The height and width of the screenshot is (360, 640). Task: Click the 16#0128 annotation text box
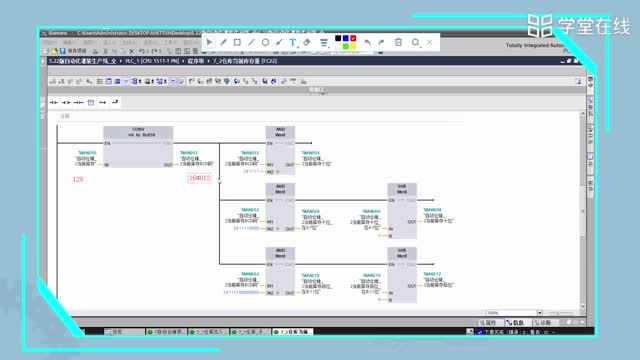click(200, 178)
